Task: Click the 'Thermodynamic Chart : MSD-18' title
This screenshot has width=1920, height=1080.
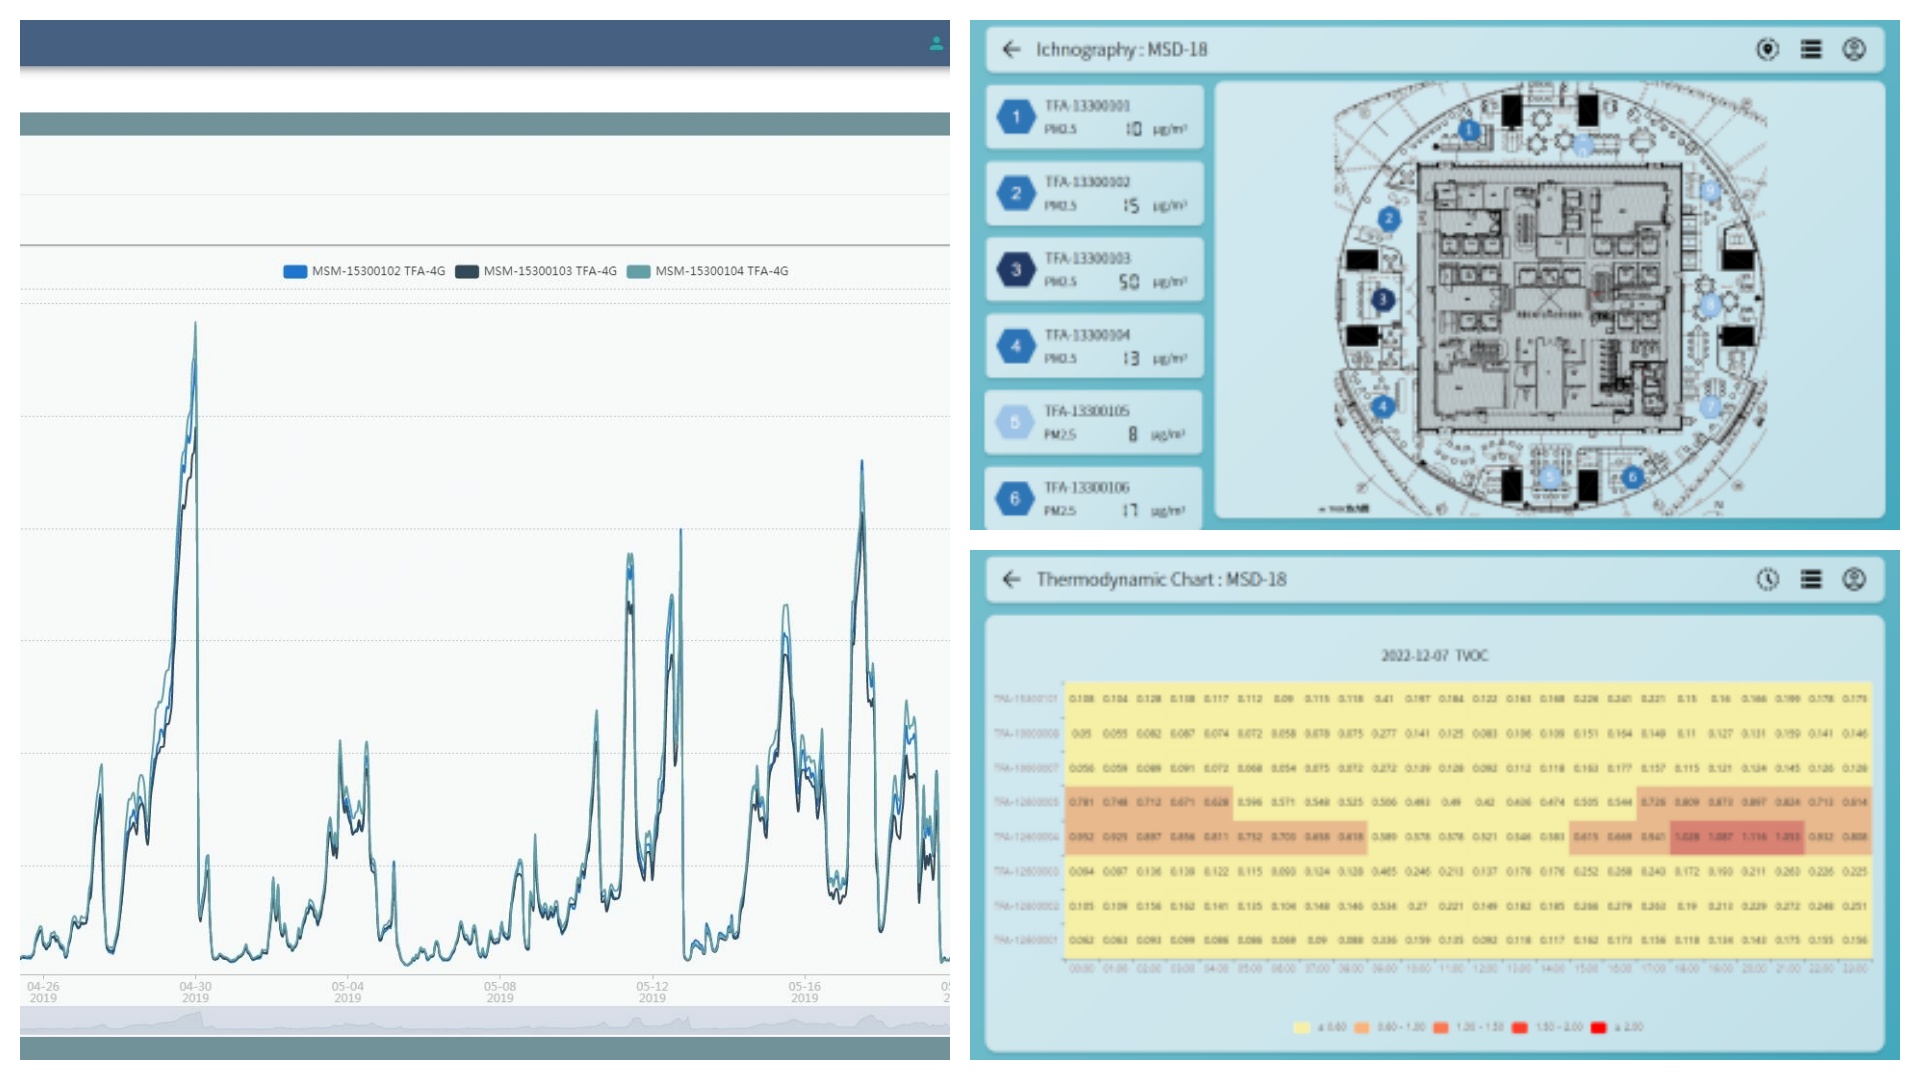Action: click(1161, 579)
